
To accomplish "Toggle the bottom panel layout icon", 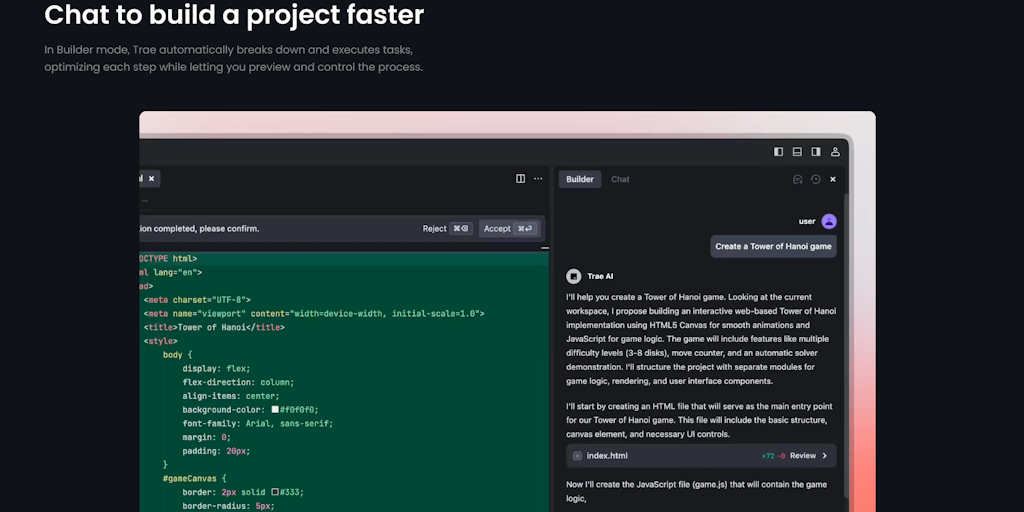I will tap(797, 152).
